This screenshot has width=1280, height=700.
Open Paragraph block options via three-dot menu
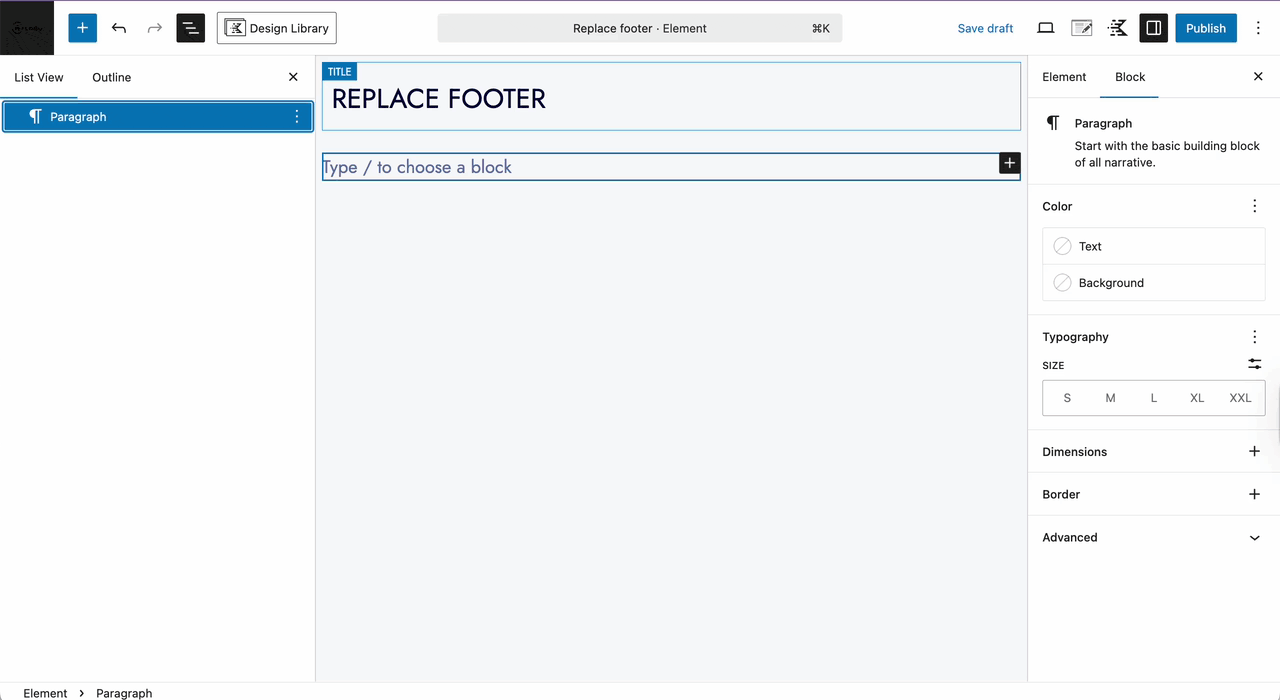(296, 116)
